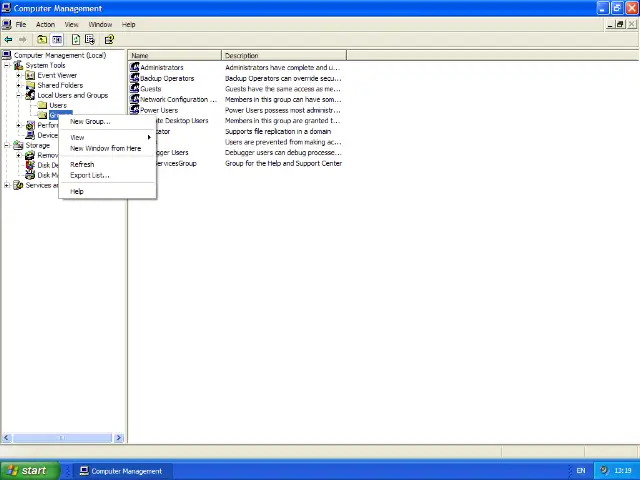Select New Window from Here
The height and width of the screenshot is (480, 640).
click(x=108, y=149)
